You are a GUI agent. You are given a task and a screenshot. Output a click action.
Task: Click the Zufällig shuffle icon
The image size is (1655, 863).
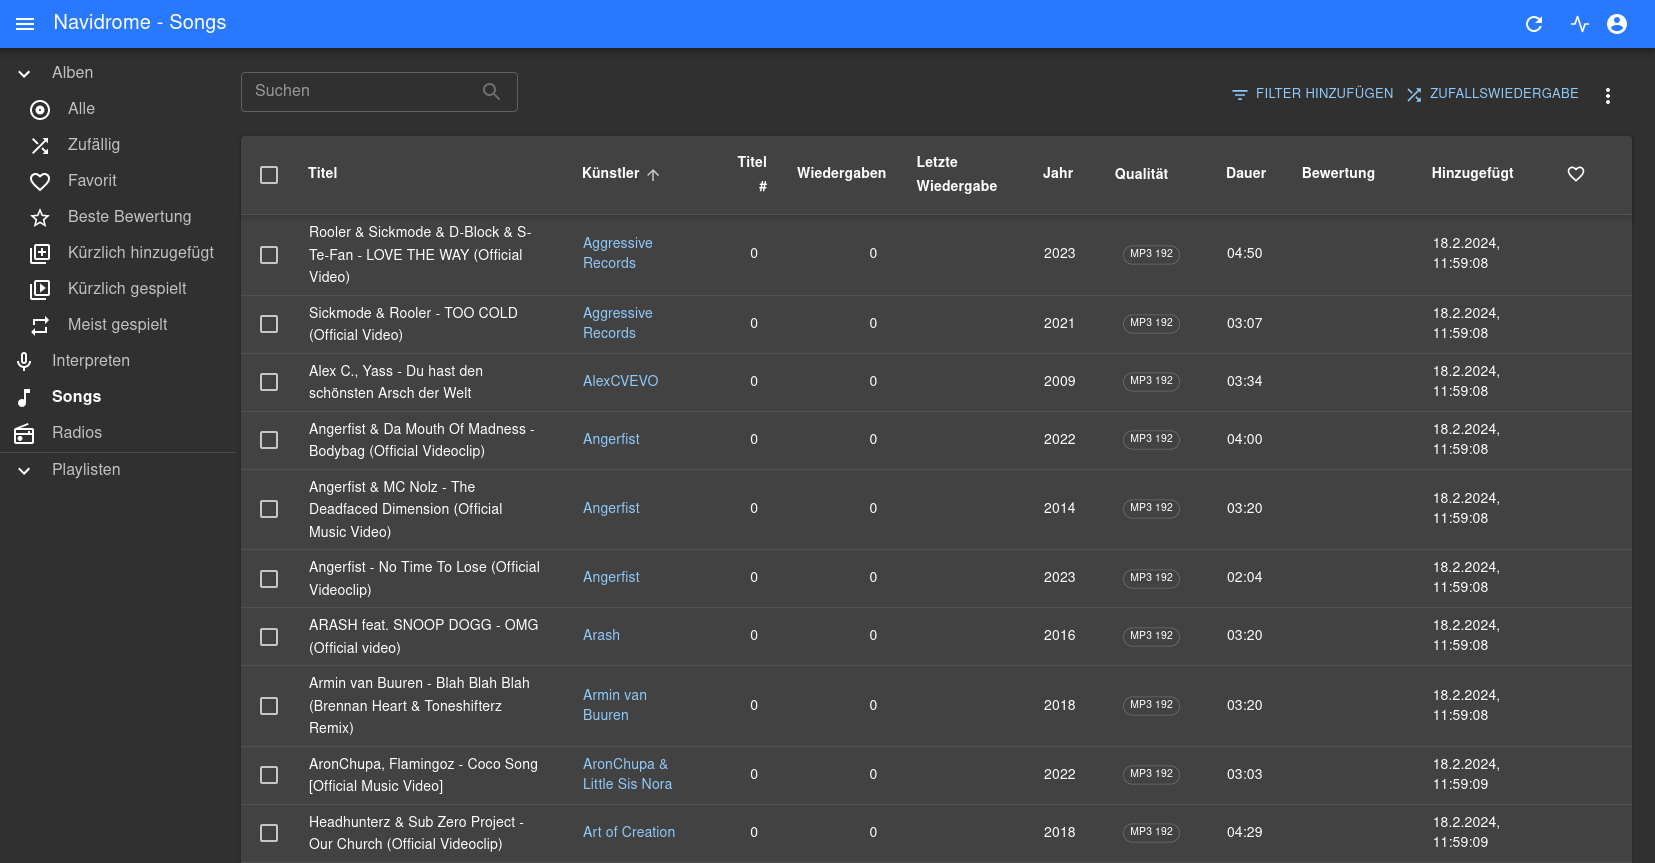[x=40, y=145]
